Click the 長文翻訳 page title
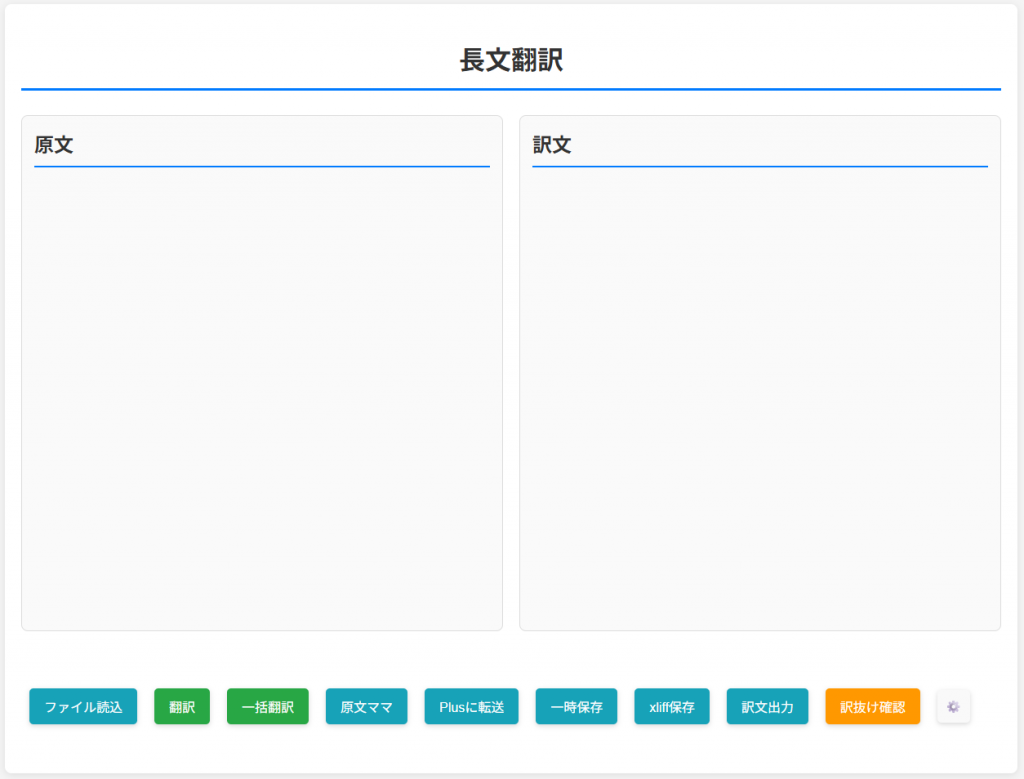 coord(511,60)
